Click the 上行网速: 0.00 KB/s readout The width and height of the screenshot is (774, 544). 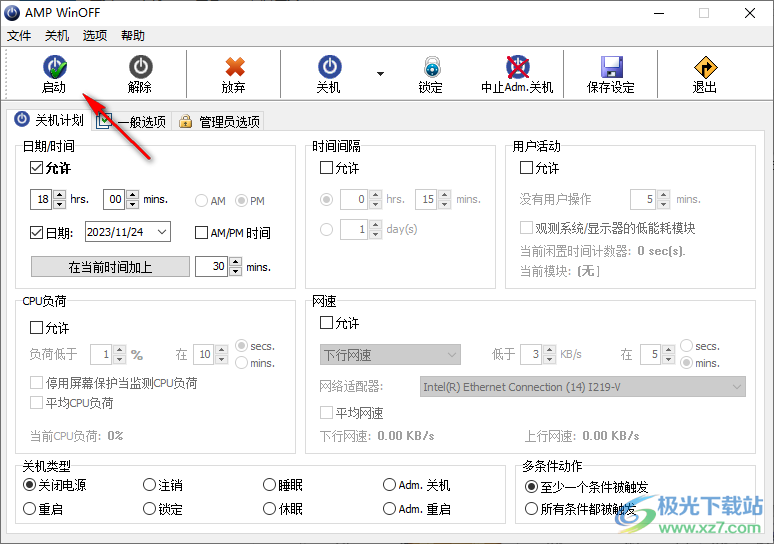tap(582, 436)
